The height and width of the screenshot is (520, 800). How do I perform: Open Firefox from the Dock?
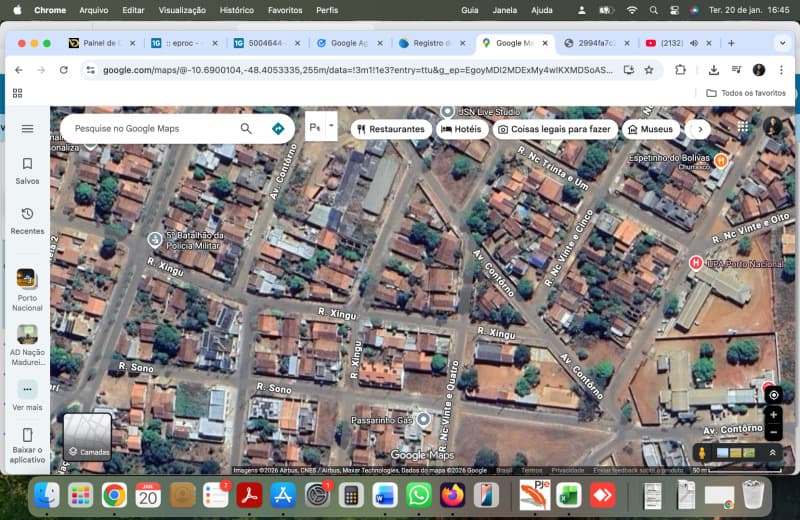coord(452,495)
